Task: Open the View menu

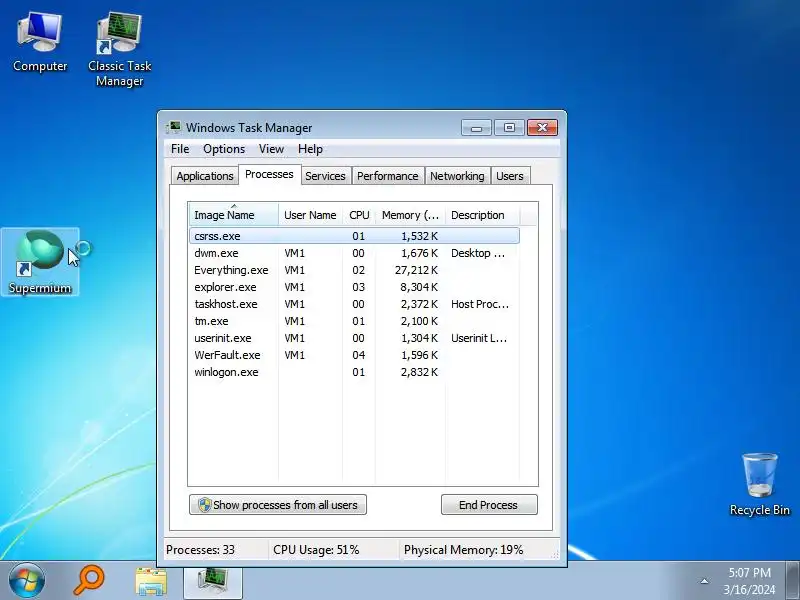Action: 271,149
